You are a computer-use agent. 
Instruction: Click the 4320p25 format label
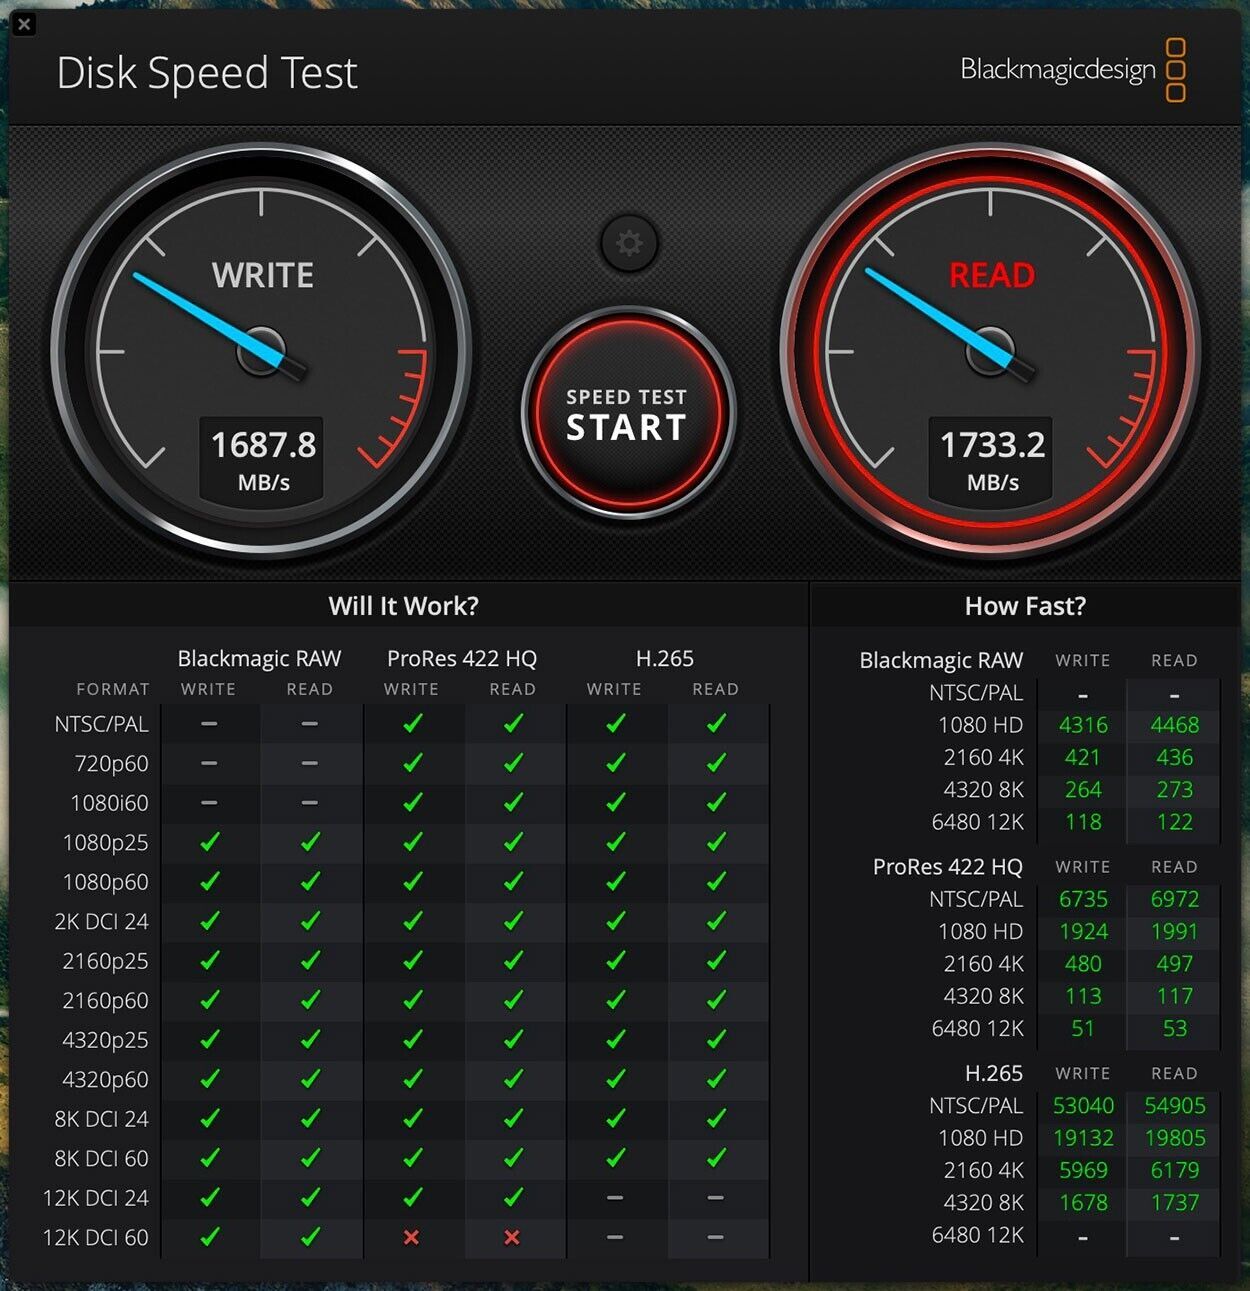pos(105,1040)
